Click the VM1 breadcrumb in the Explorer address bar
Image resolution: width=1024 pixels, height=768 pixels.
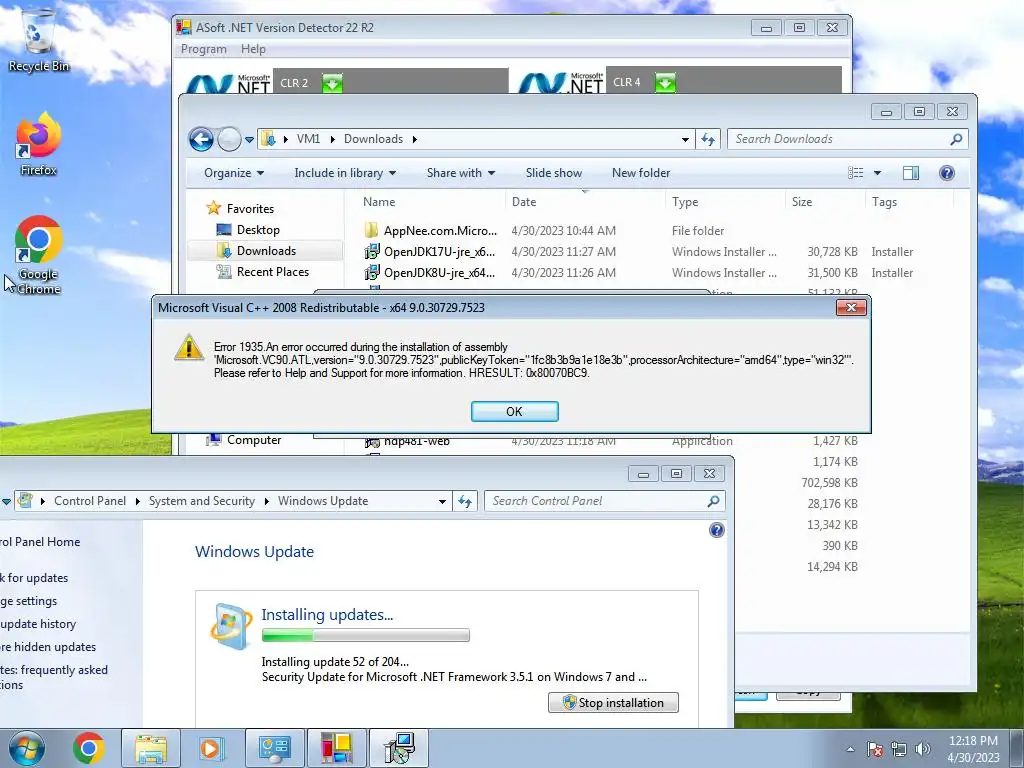[x=308, y=139]
